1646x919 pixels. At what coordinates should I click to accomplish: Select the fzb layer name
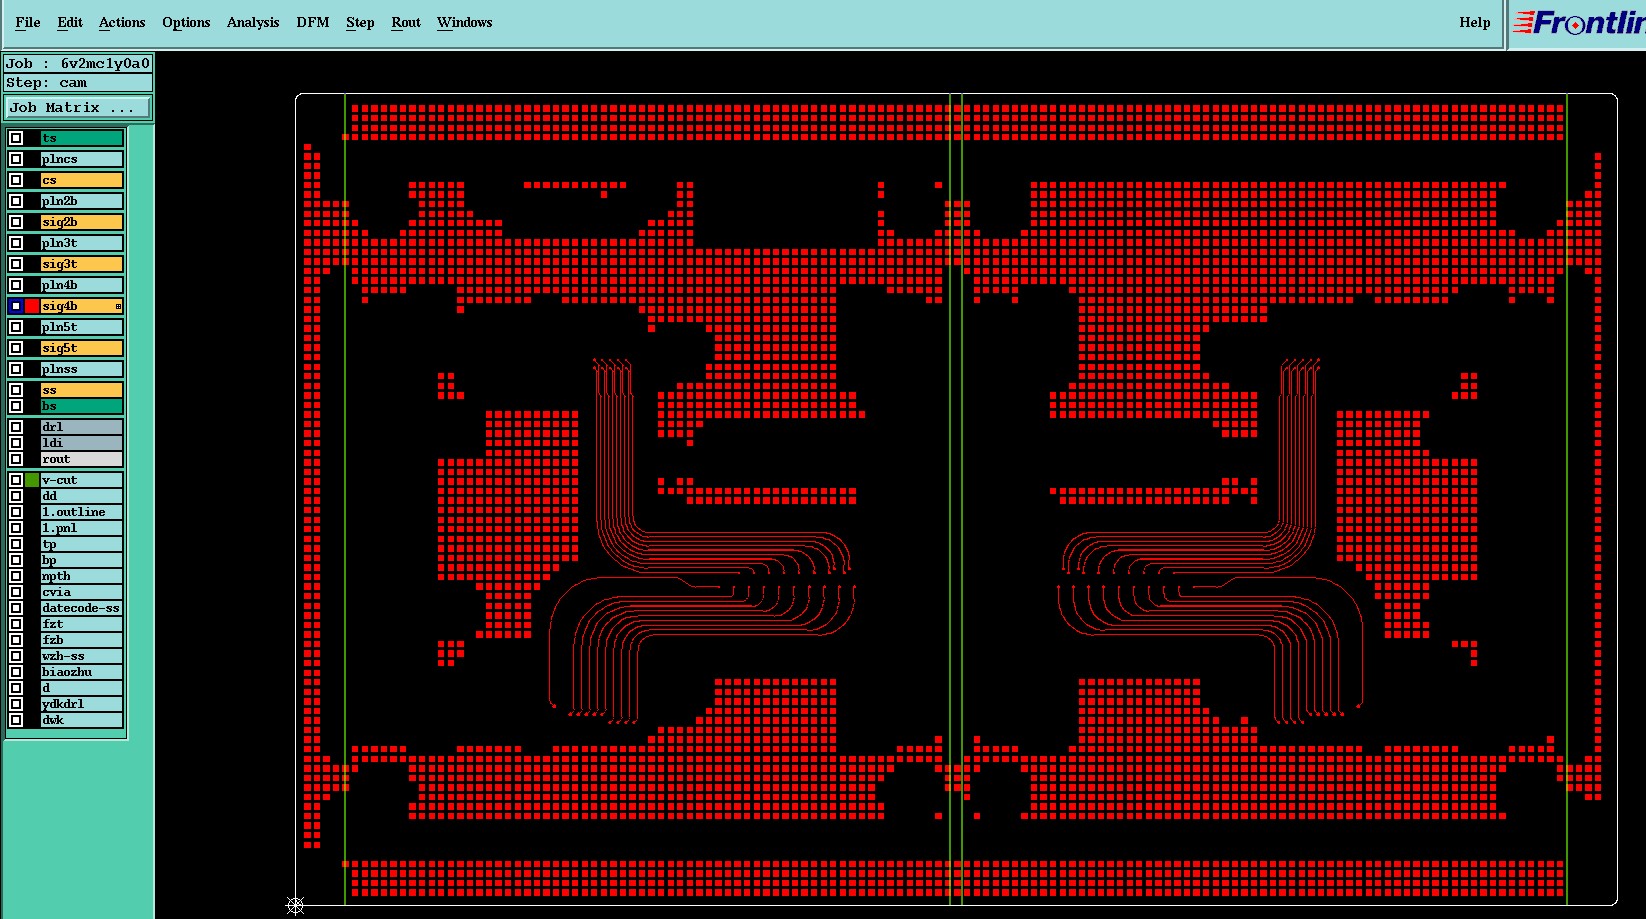click(x=82, y=640)
